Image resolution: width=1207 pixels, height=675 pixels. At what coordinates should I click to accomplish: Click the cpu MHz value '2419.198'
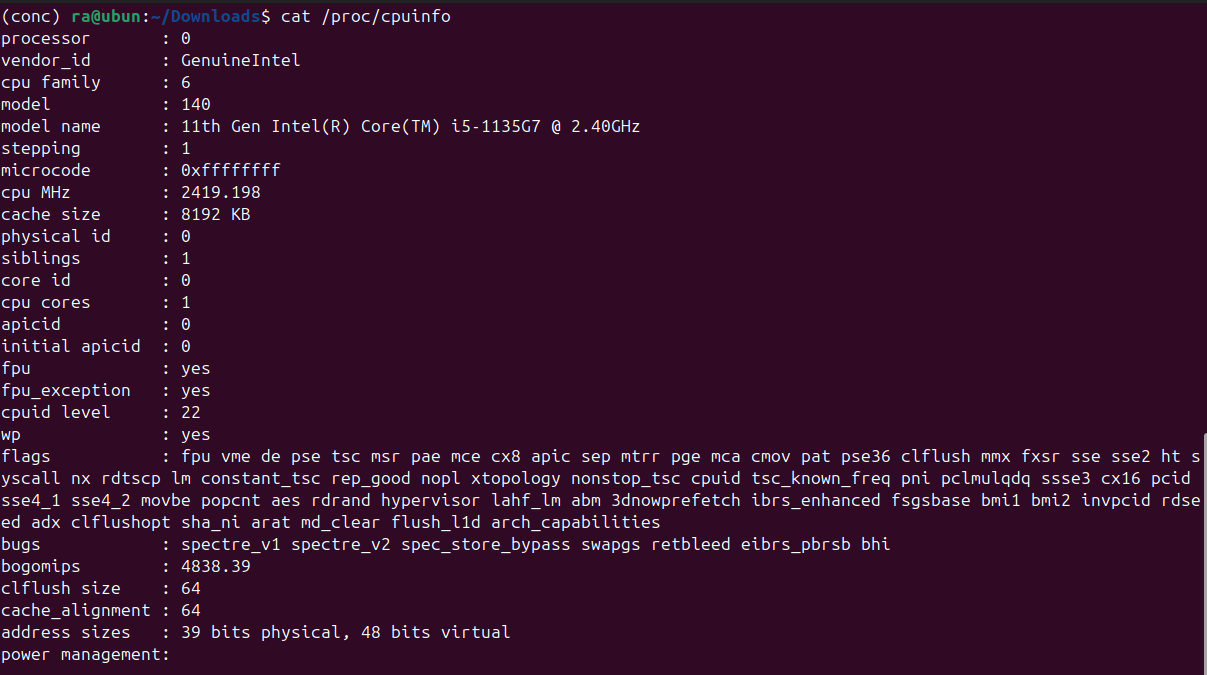point(220,192)
